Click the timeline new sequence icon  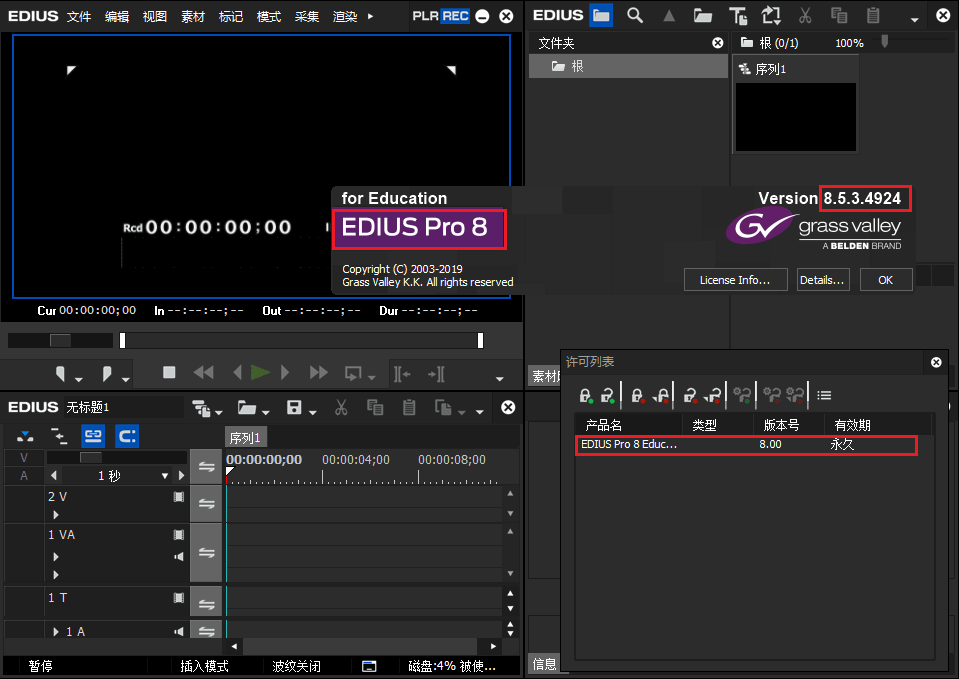point(201,407)
